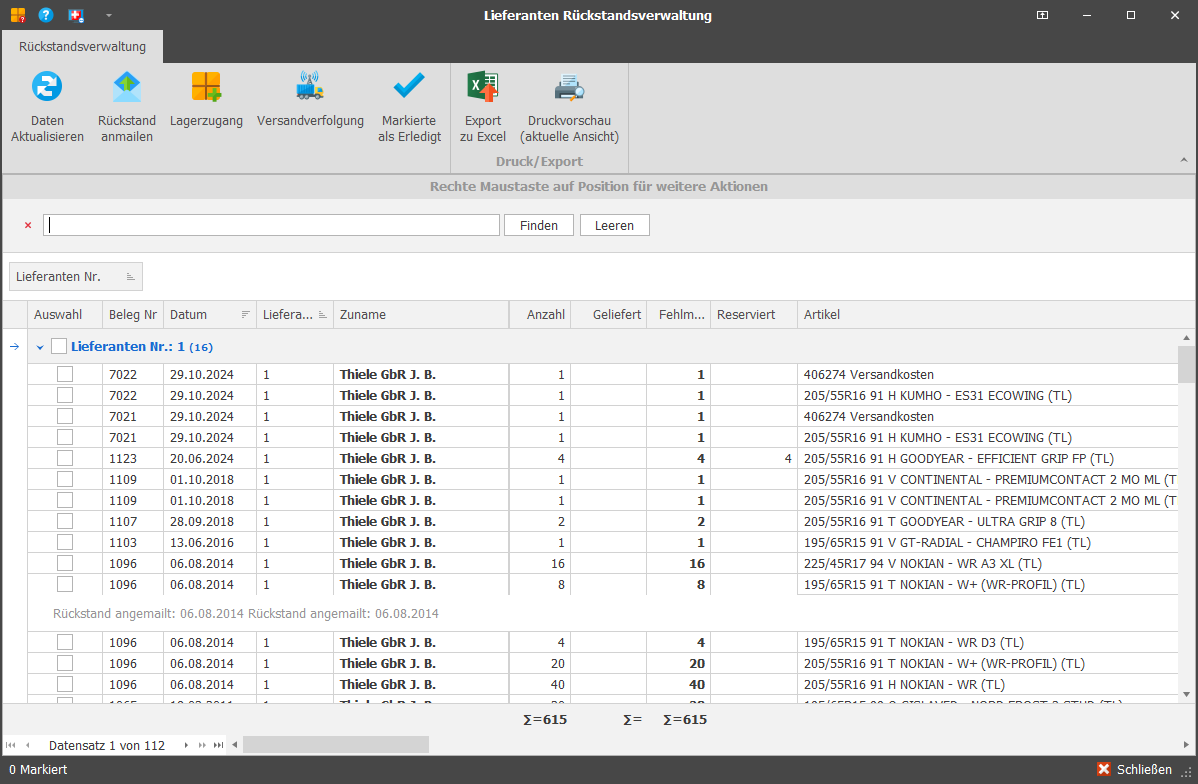Click Reserviert value 4 in Beleg 1123 row

753,458
